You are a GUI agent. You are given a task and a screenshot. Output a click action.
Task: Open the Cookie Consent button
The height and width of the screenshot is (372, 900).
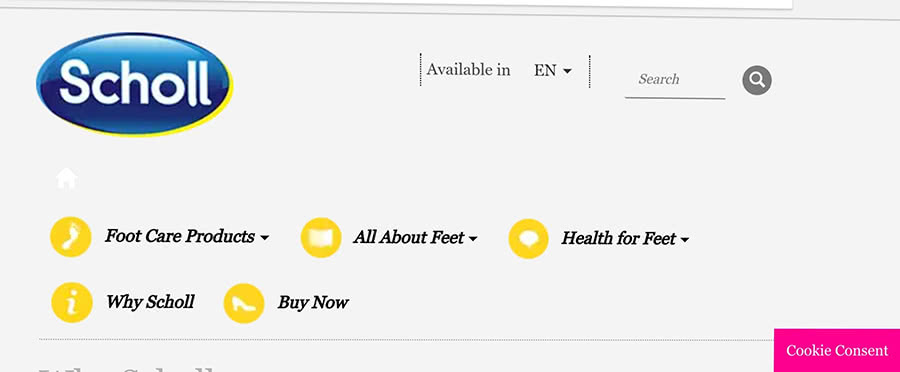[837, 350]
